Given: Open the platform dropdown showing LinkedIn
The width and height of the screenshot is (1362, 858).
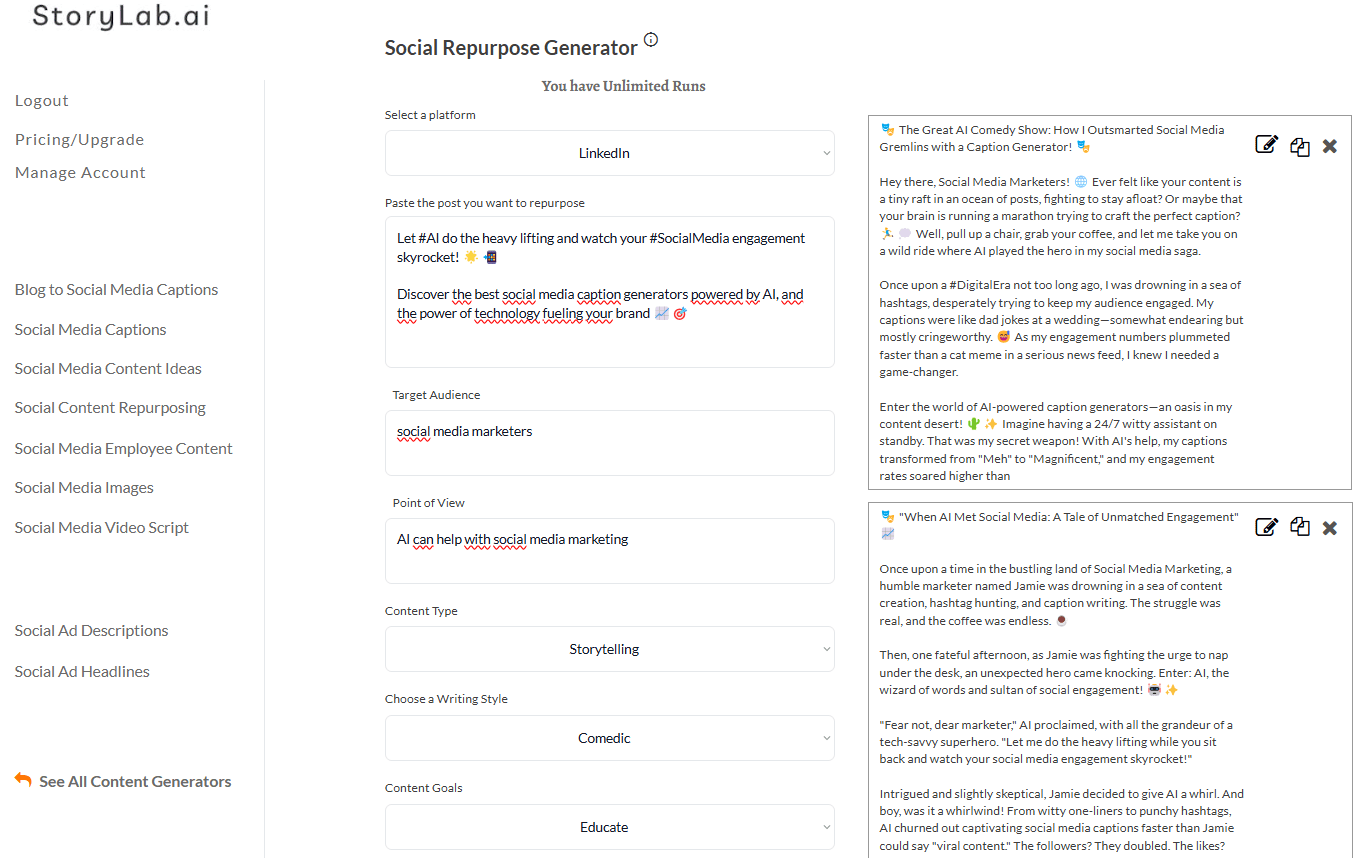Looking at the screenshot, I should point(609,153).
